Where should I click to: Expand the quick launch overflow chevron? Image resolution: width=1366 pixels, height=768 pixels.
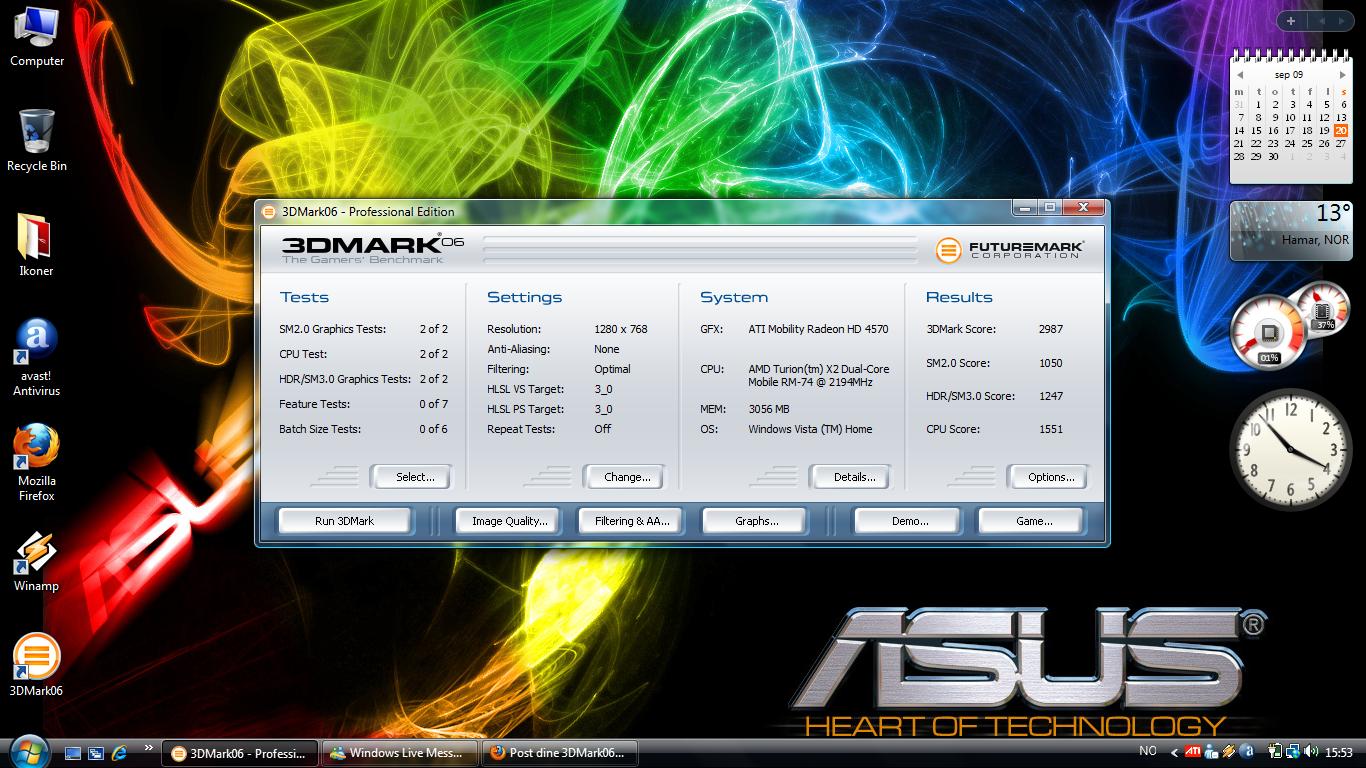coord(148,747)
